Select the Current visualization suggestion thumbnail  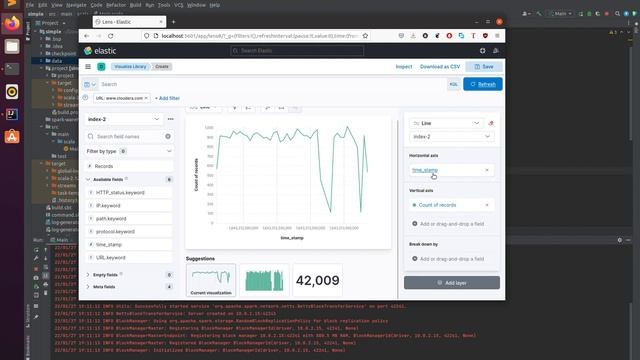(211, 280)
